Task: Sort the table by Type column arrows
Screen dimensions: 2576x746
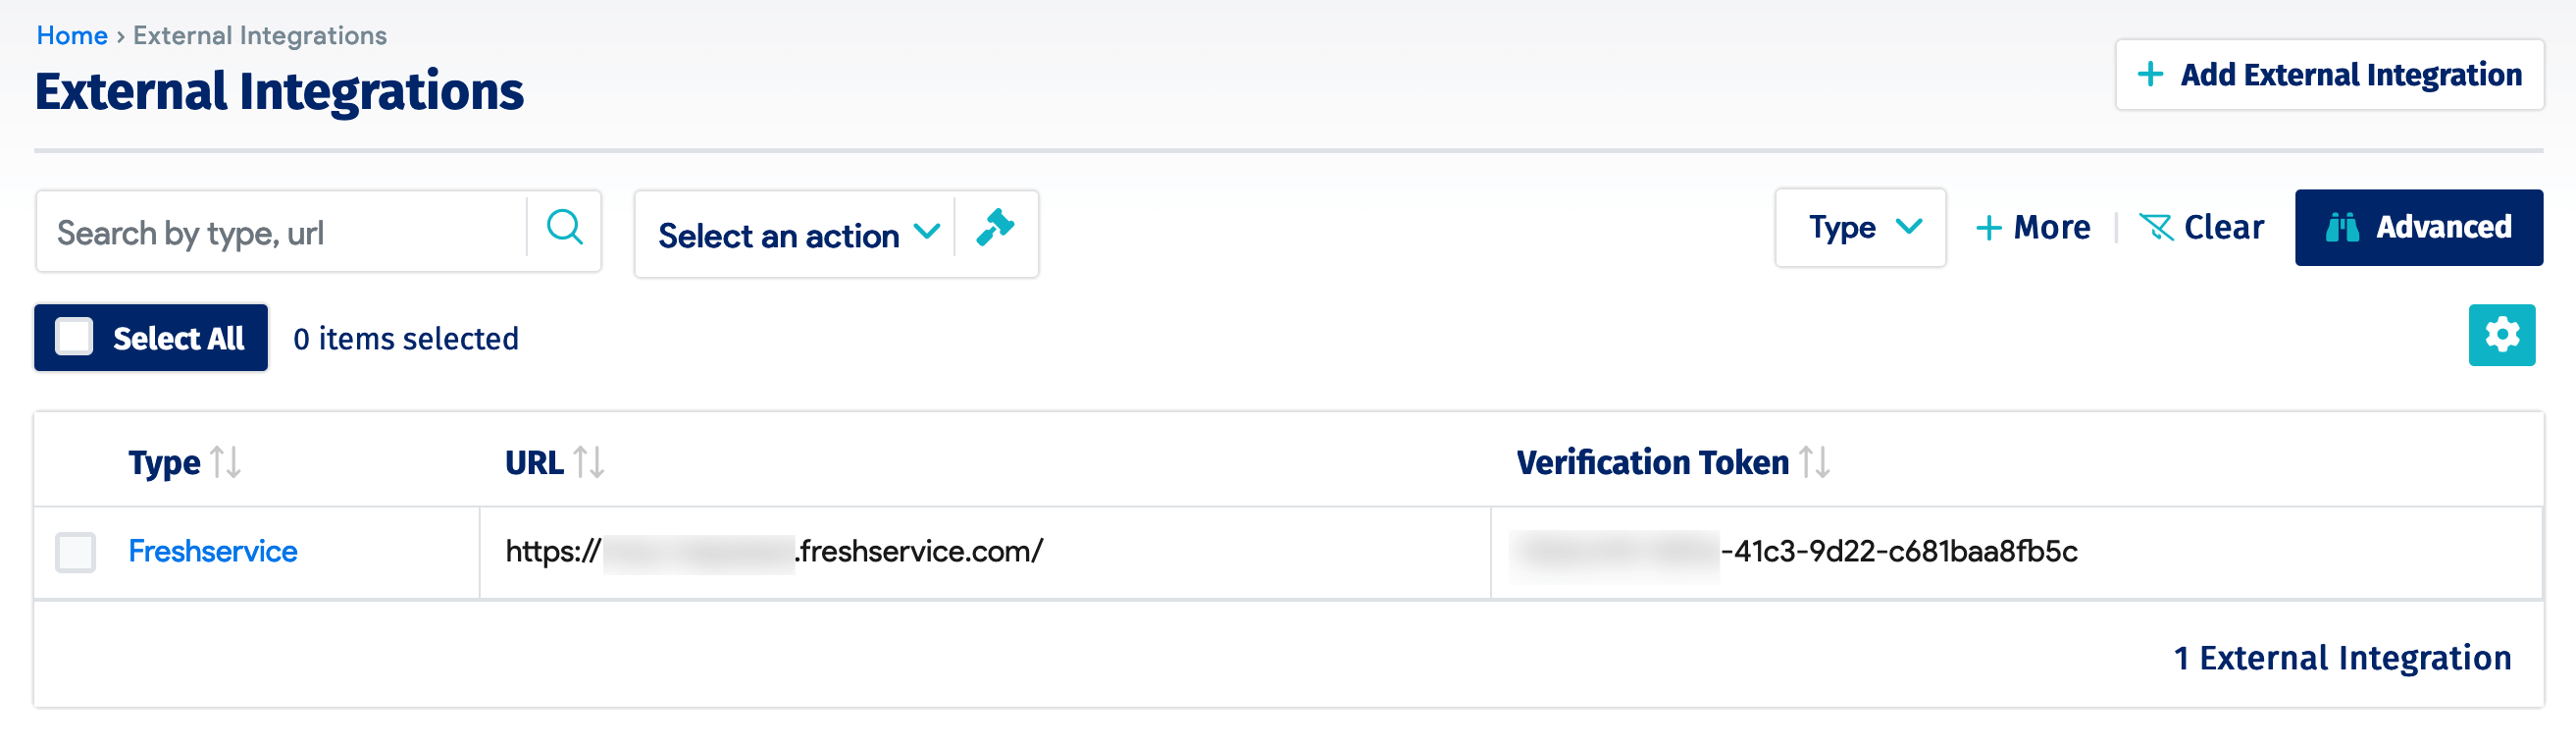Action: (226, 461)
